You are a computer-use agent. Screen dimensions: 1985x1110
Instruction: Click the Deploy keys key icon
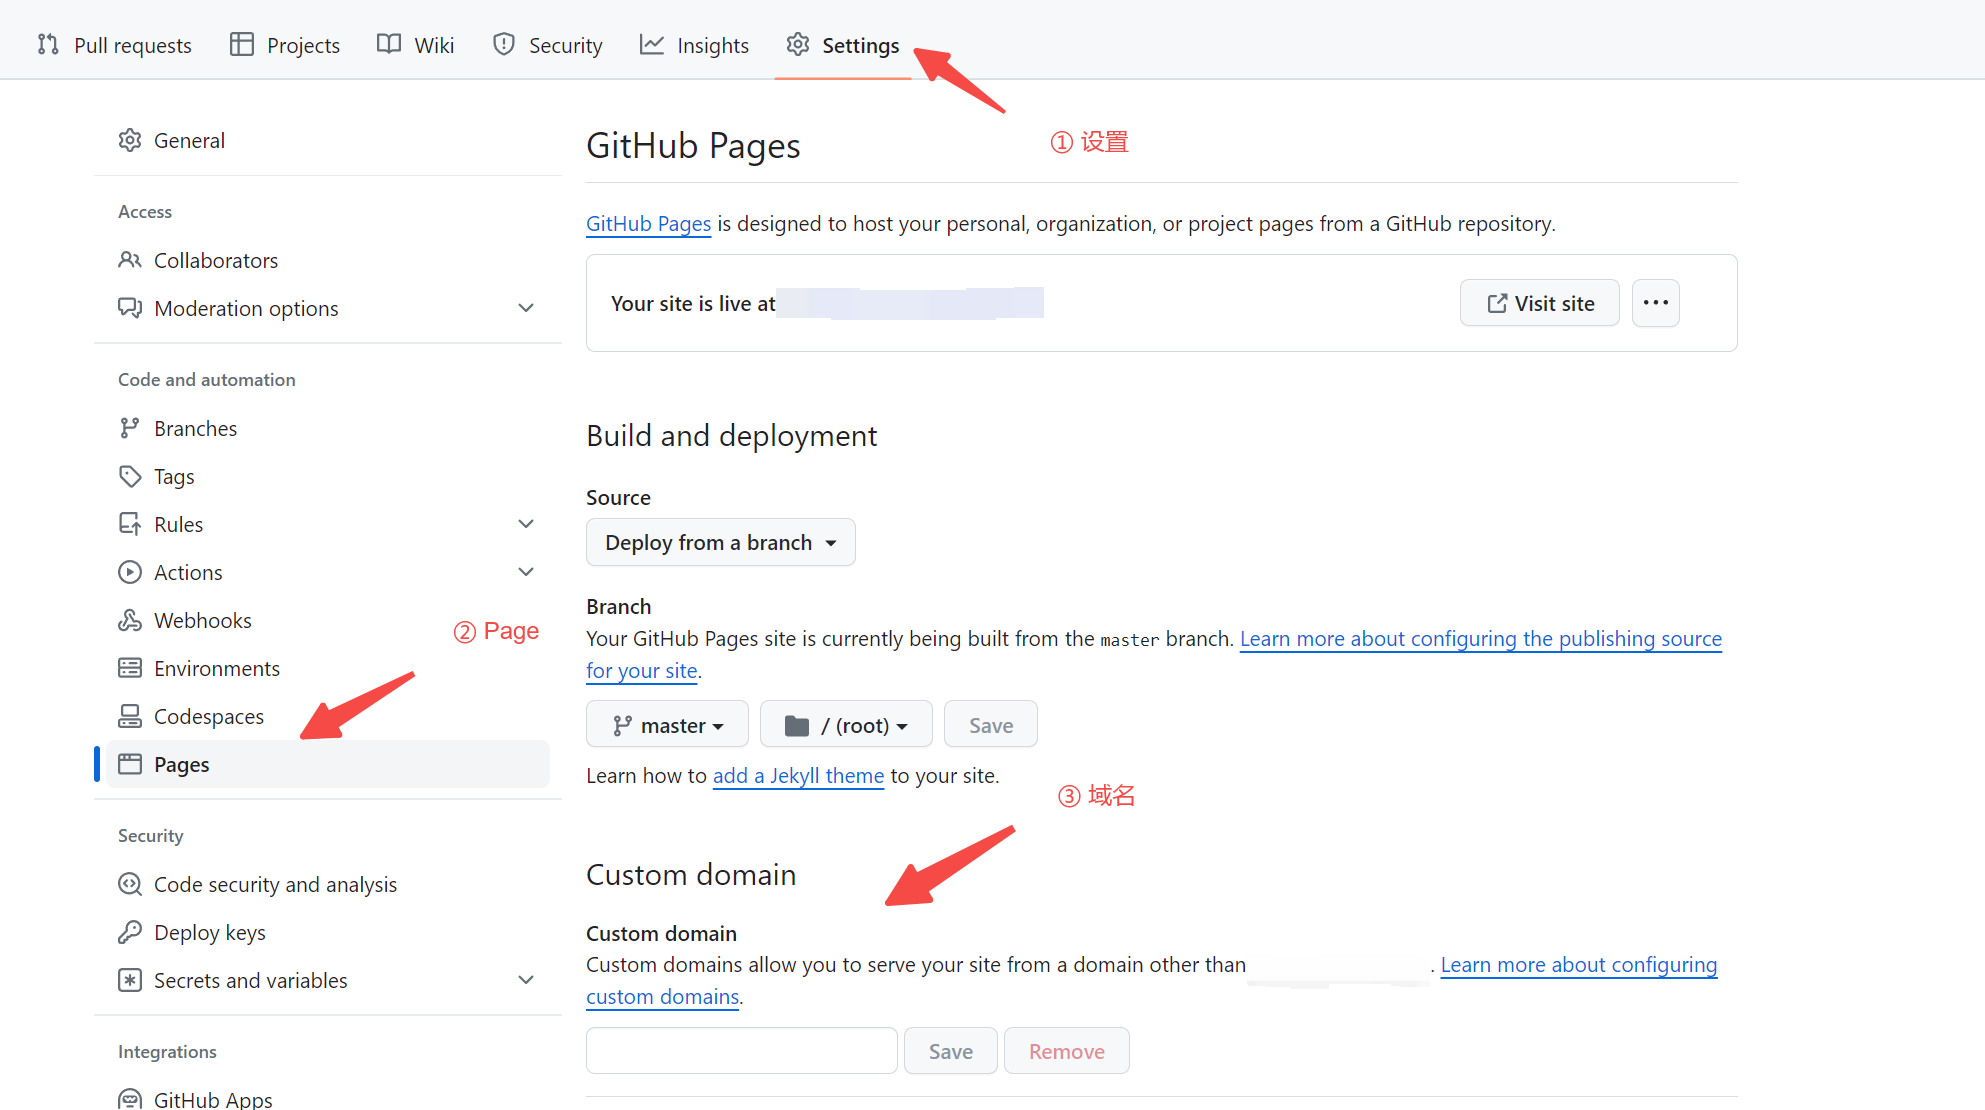(x=130, y=932)
